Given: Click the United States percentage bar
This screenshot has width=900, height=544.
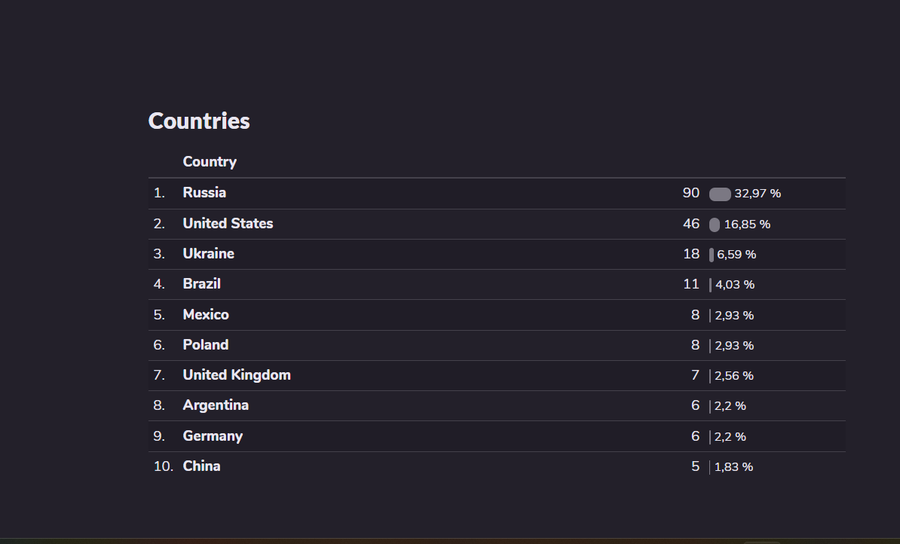Looking at the screenshot, I should click(714, 224).
